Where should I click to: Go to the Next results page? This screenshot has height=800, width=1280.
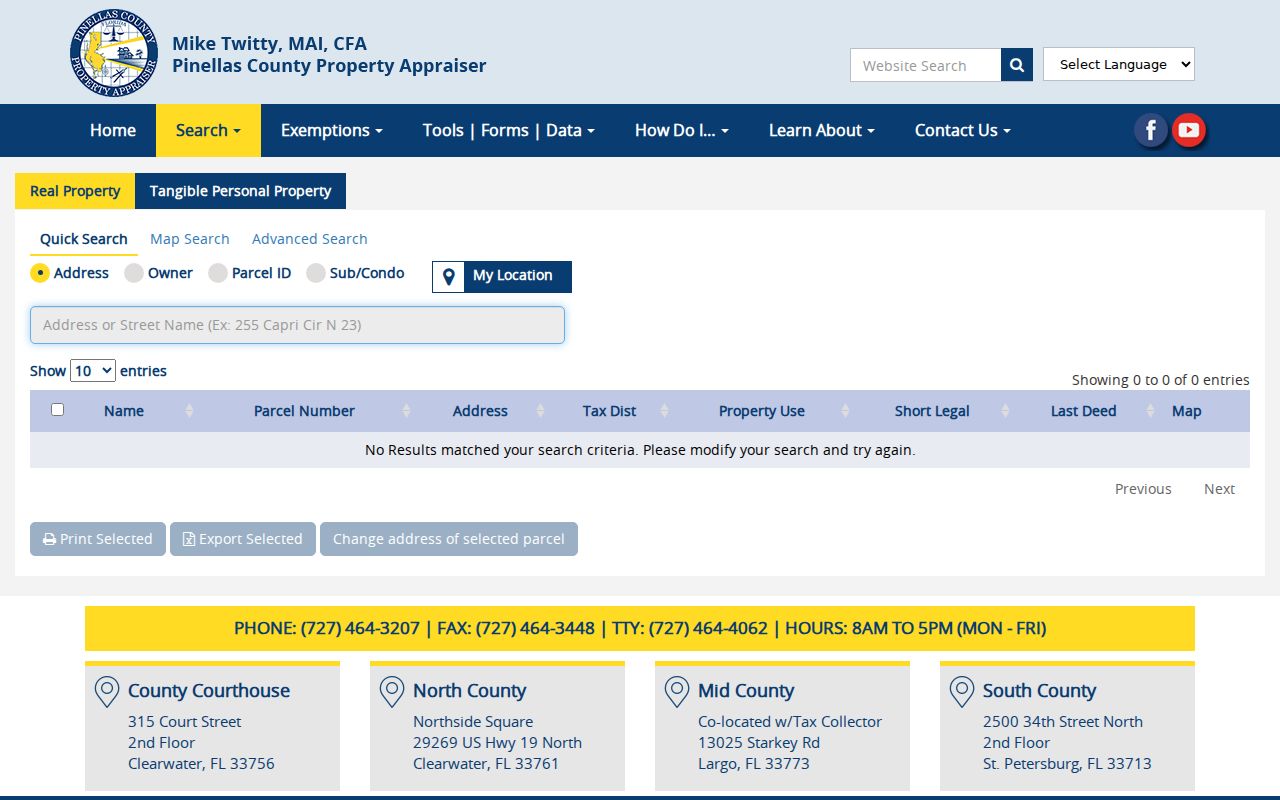coord(1219,489)
